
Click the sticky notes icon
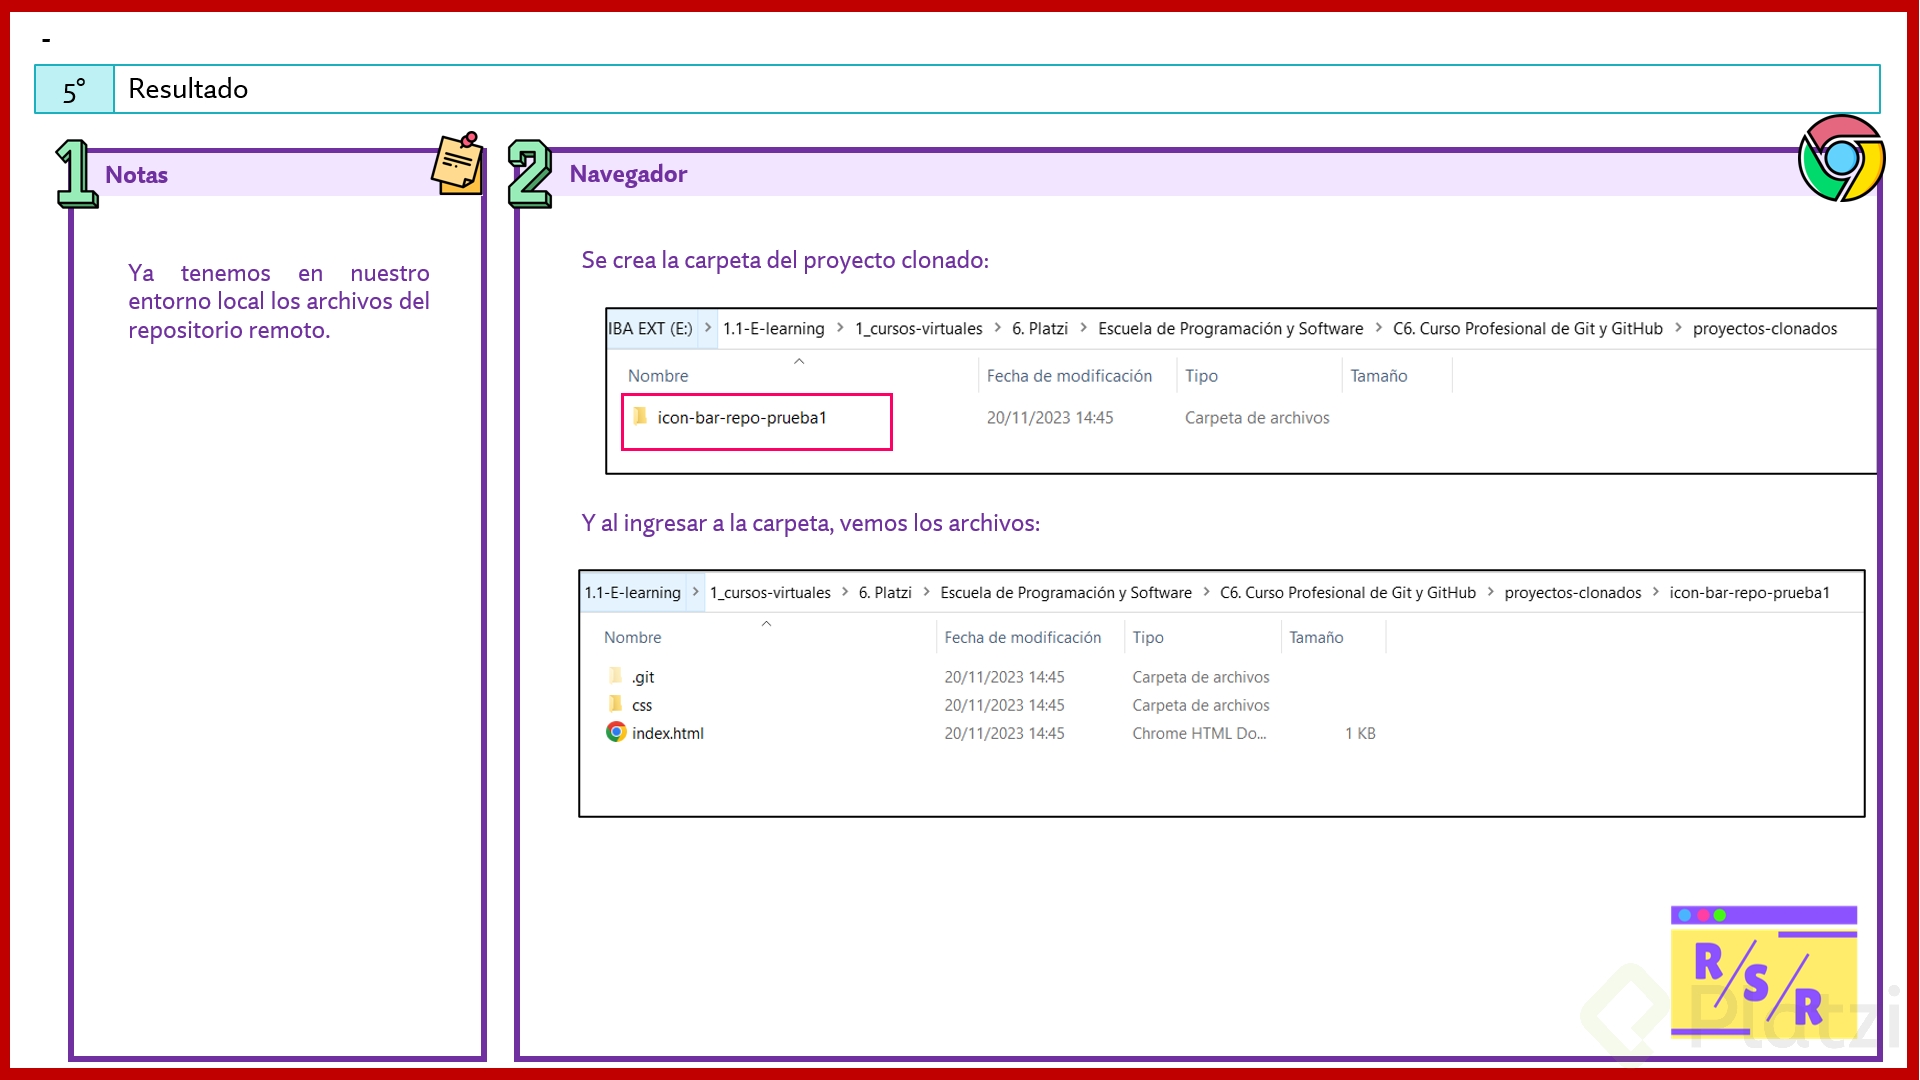pyautogui.click(x=458, y=164)
